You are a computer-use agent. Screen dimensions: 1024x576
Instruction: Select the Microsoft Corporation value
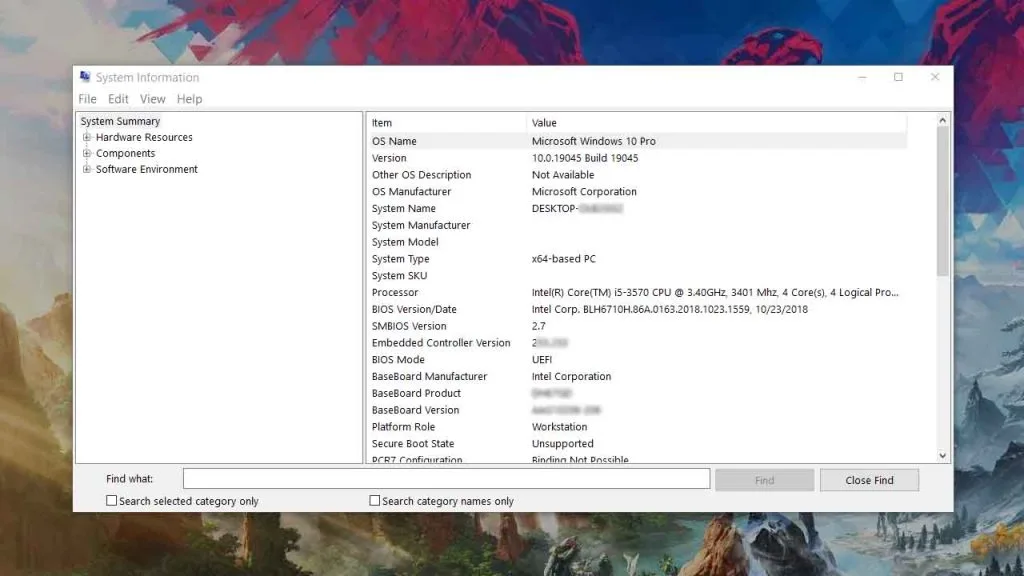[x=584, y=192]
